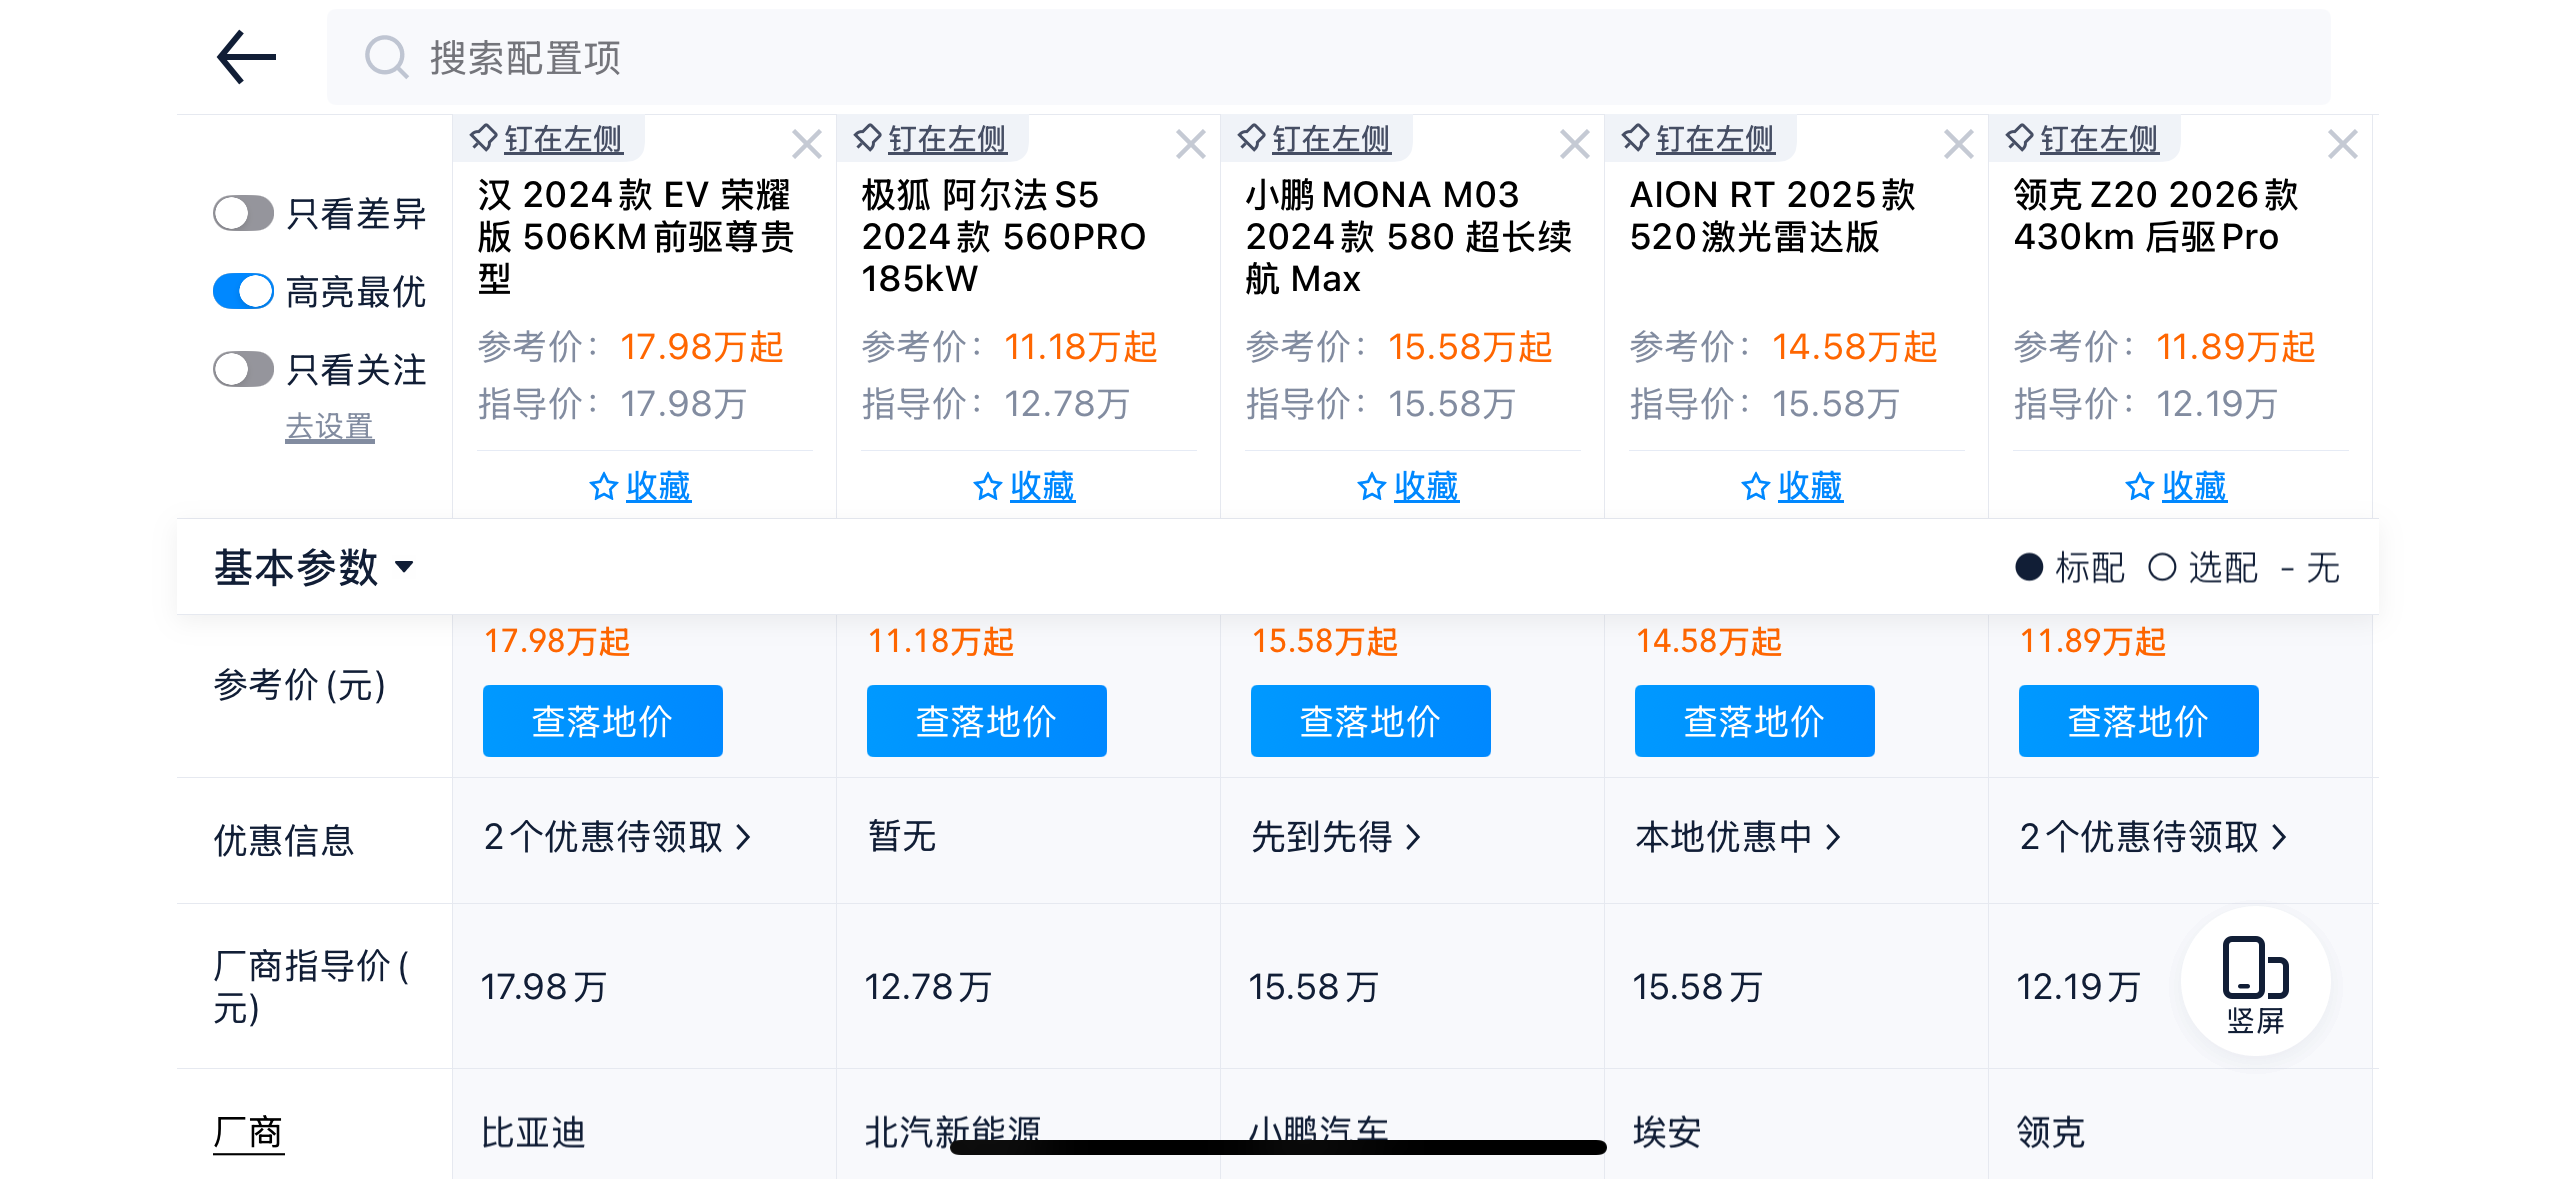Expand the 基本参数 section dropdown
Image resolution: width=2556 pixels, height=1179 pixels.
point(313,567)
